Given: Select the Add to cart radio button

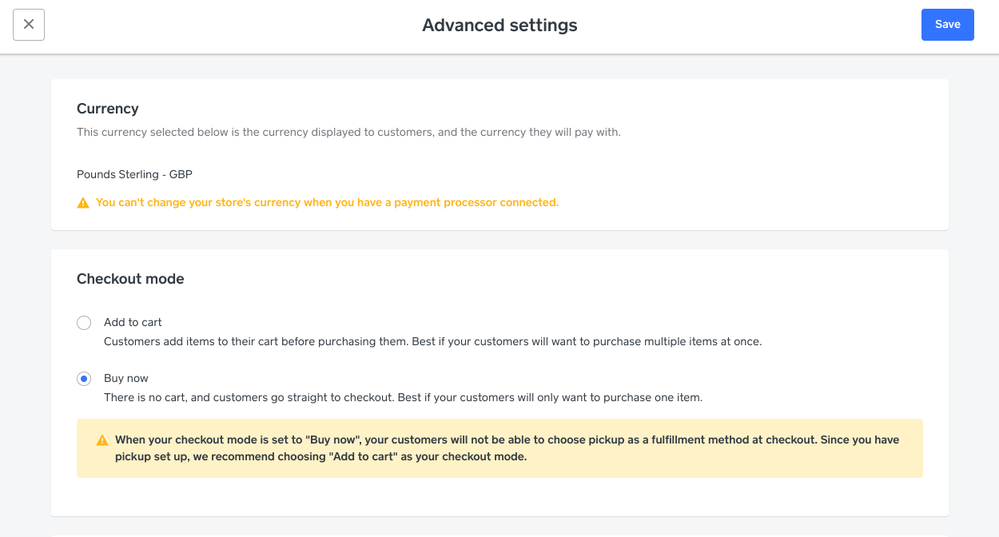Looking at the screenshot, I should pyautogui.click(x=84, y=323).
